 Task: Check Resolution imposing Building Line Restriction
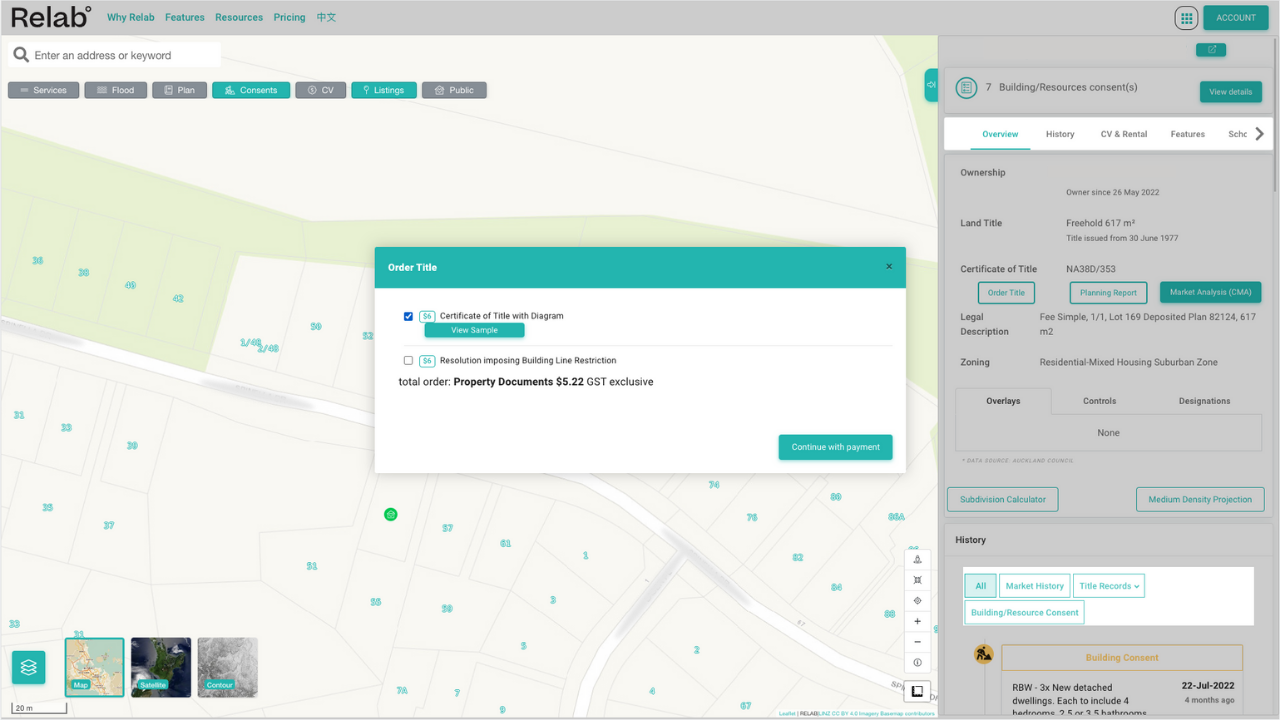pos(408,360)
